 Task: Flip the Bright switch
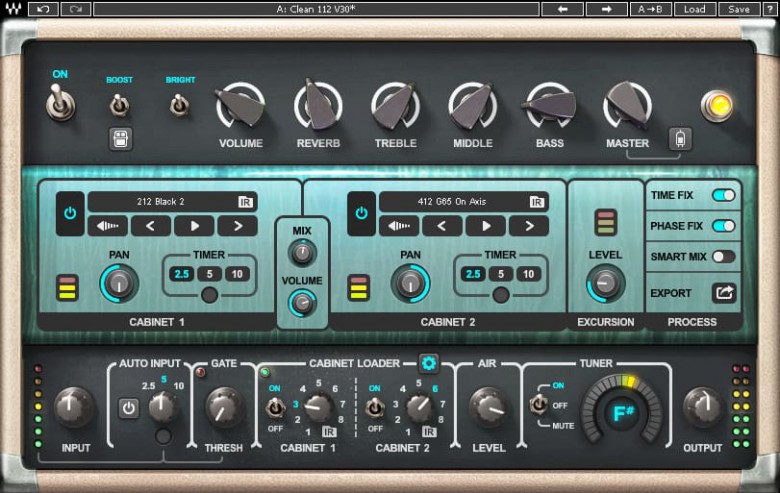click(180, 105)
